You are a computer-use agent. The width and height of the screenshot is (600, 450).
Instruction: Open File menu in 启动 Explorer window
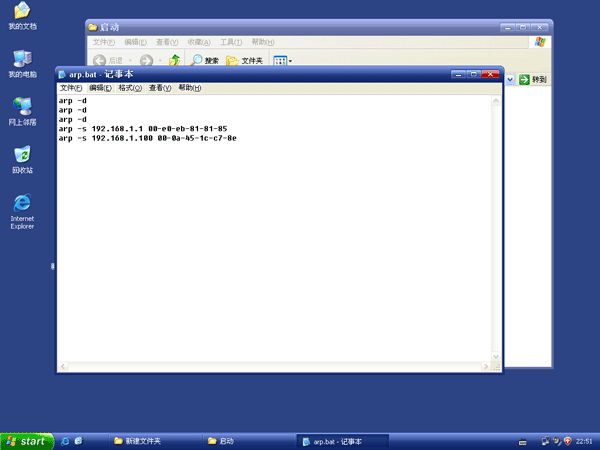[x=104, y=42]
